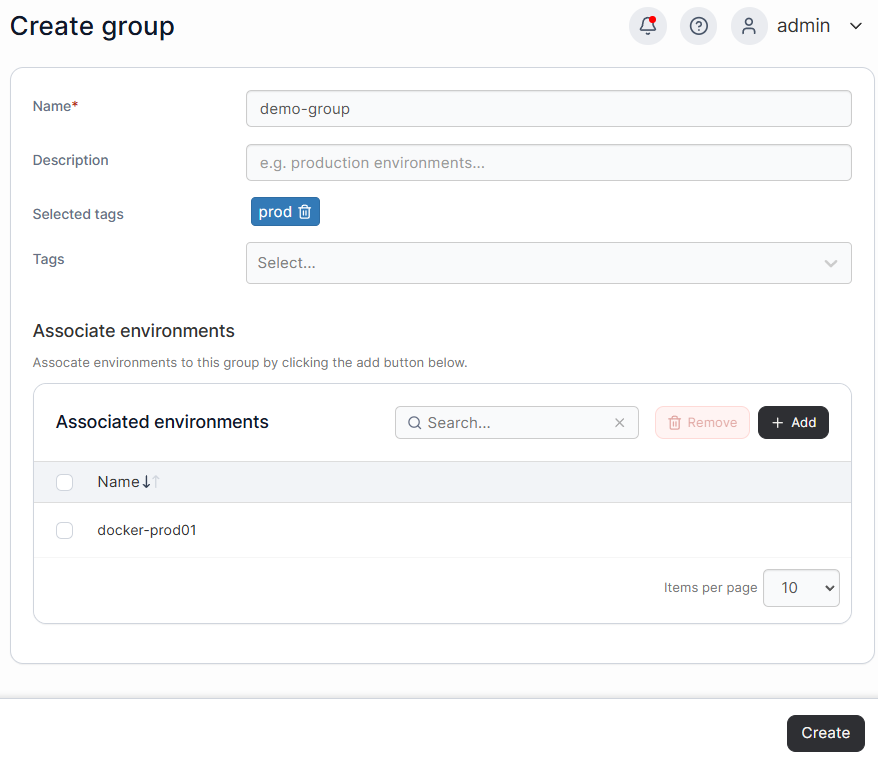Expand the Tags select dropdown

click(x=549, y=263)
